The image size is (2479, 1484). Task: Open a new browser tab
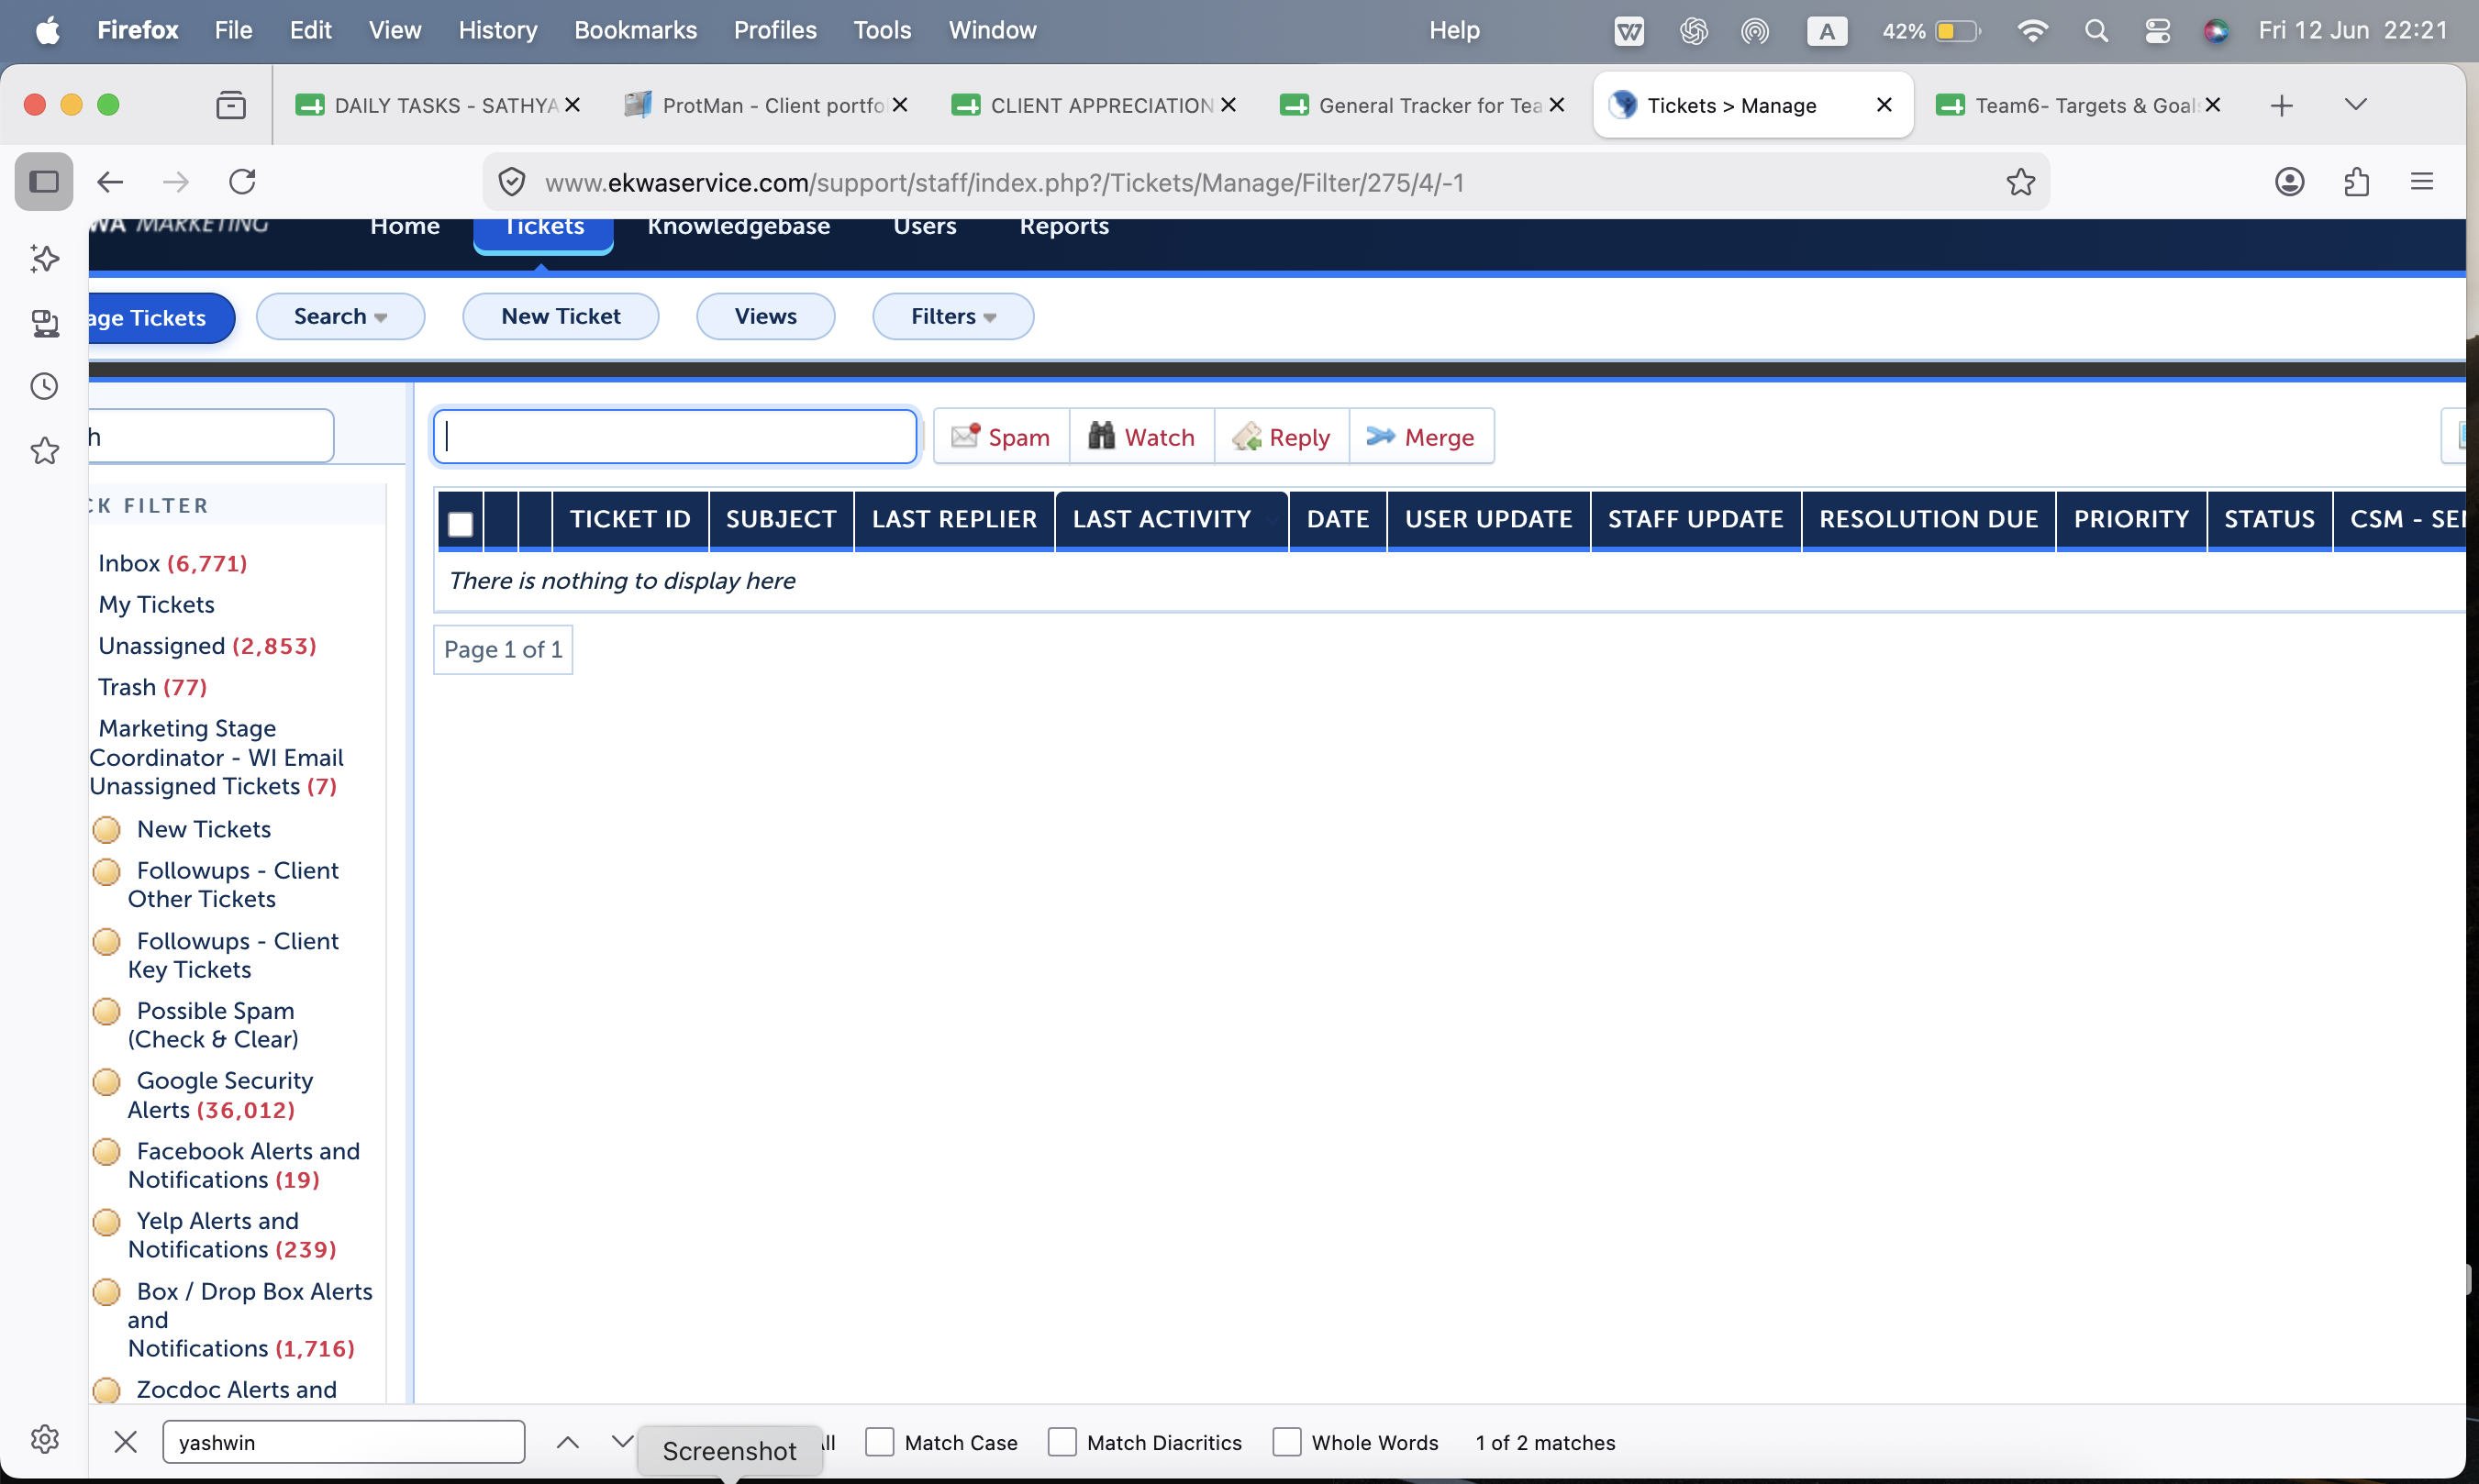2281,105
